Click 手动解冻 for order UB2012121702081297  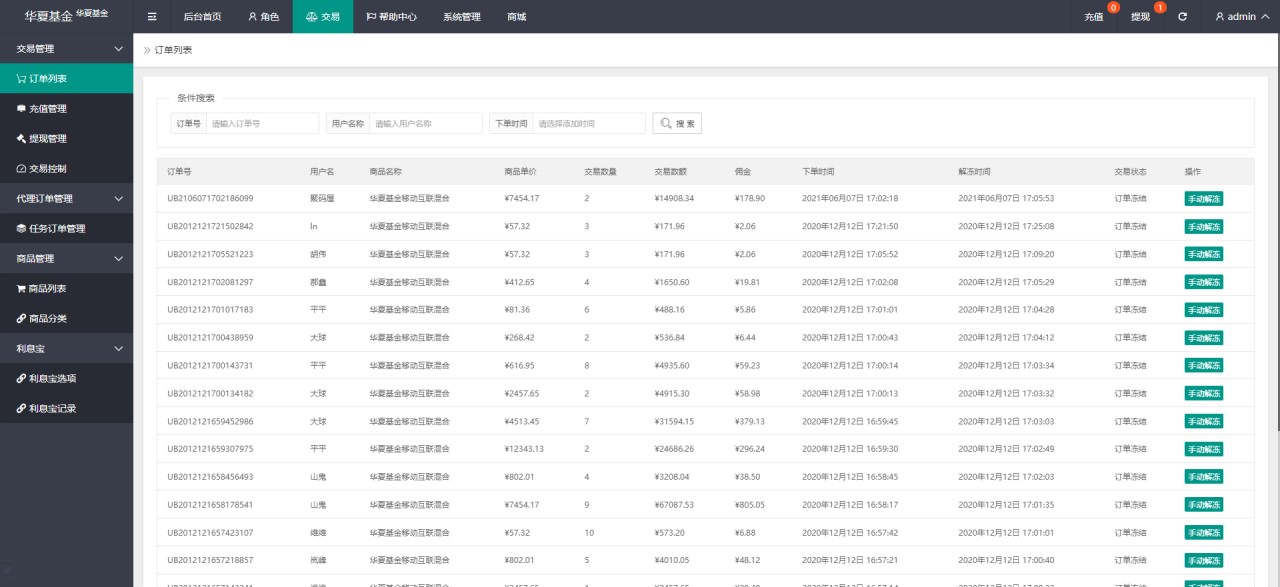point(1204,282)
